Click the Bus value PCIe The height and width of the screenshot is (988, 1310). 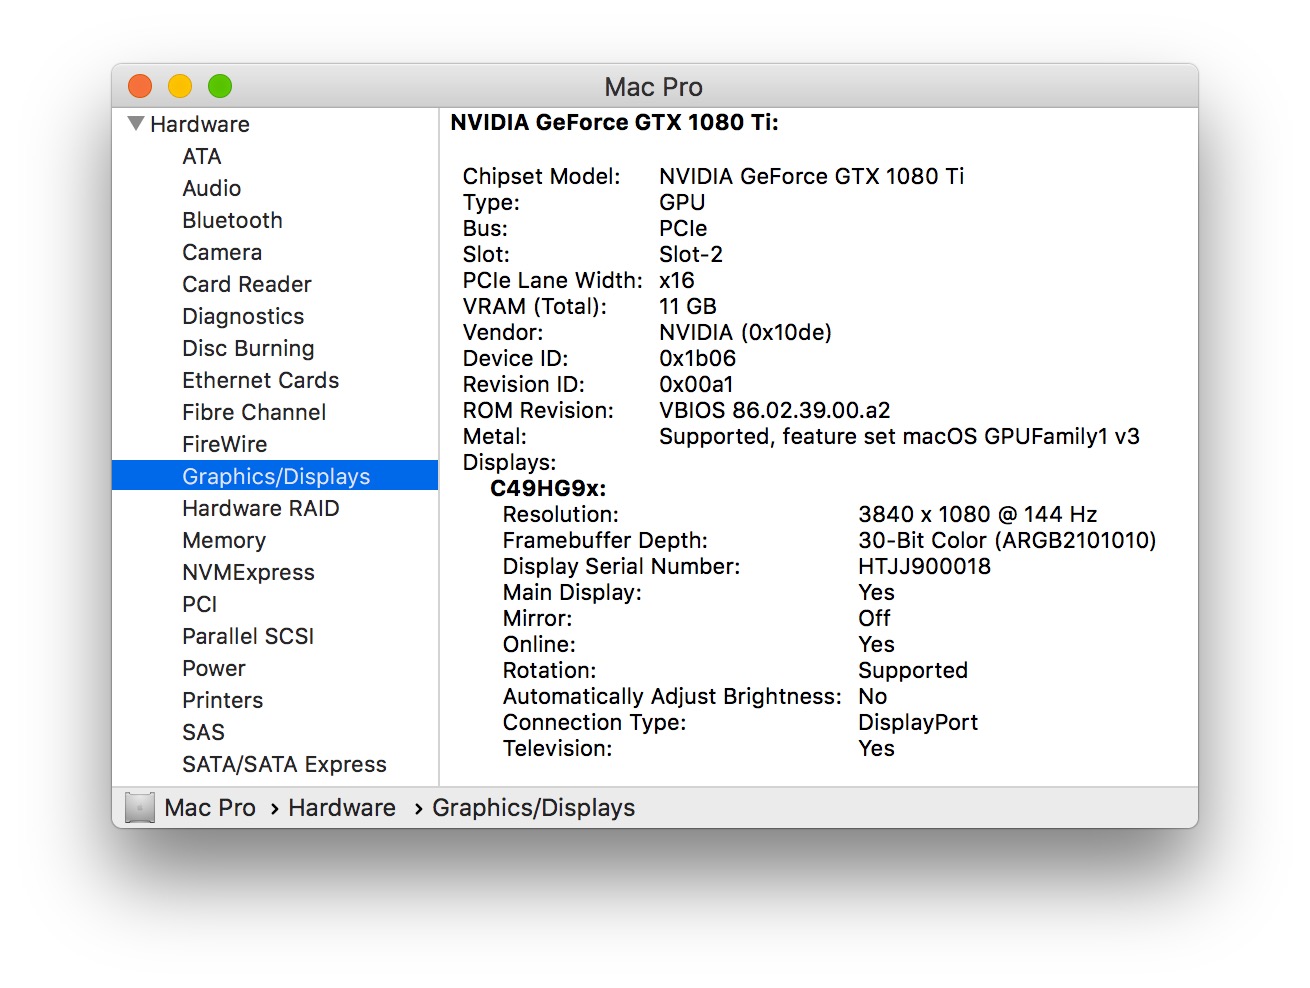tap(683, 229)
